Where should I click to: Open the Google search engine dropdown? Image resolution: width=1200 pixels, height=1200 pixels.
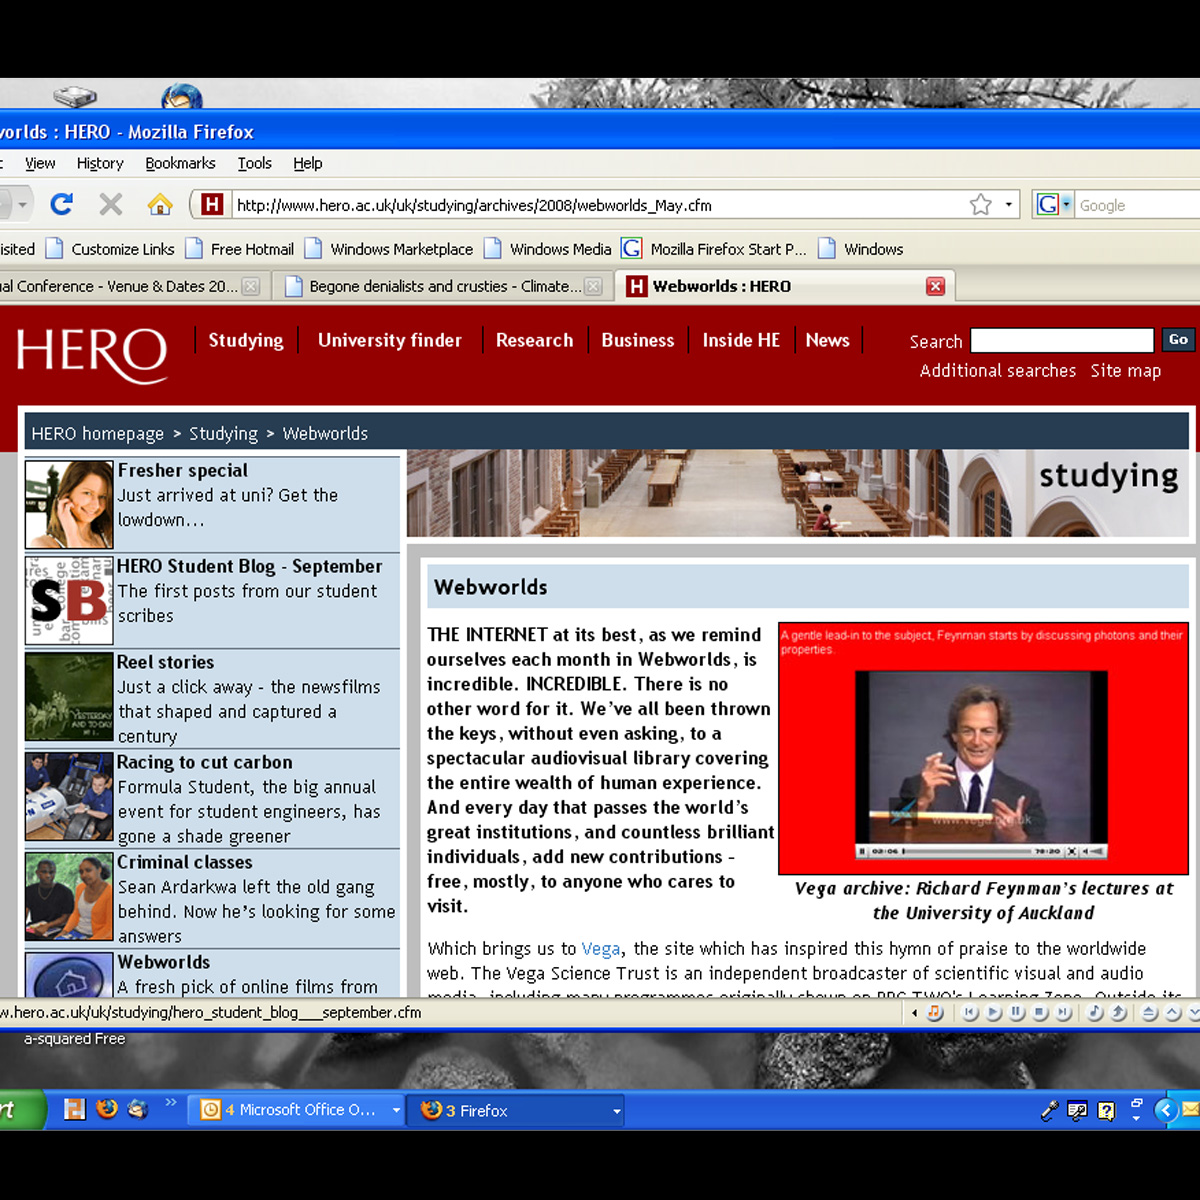1066,204
